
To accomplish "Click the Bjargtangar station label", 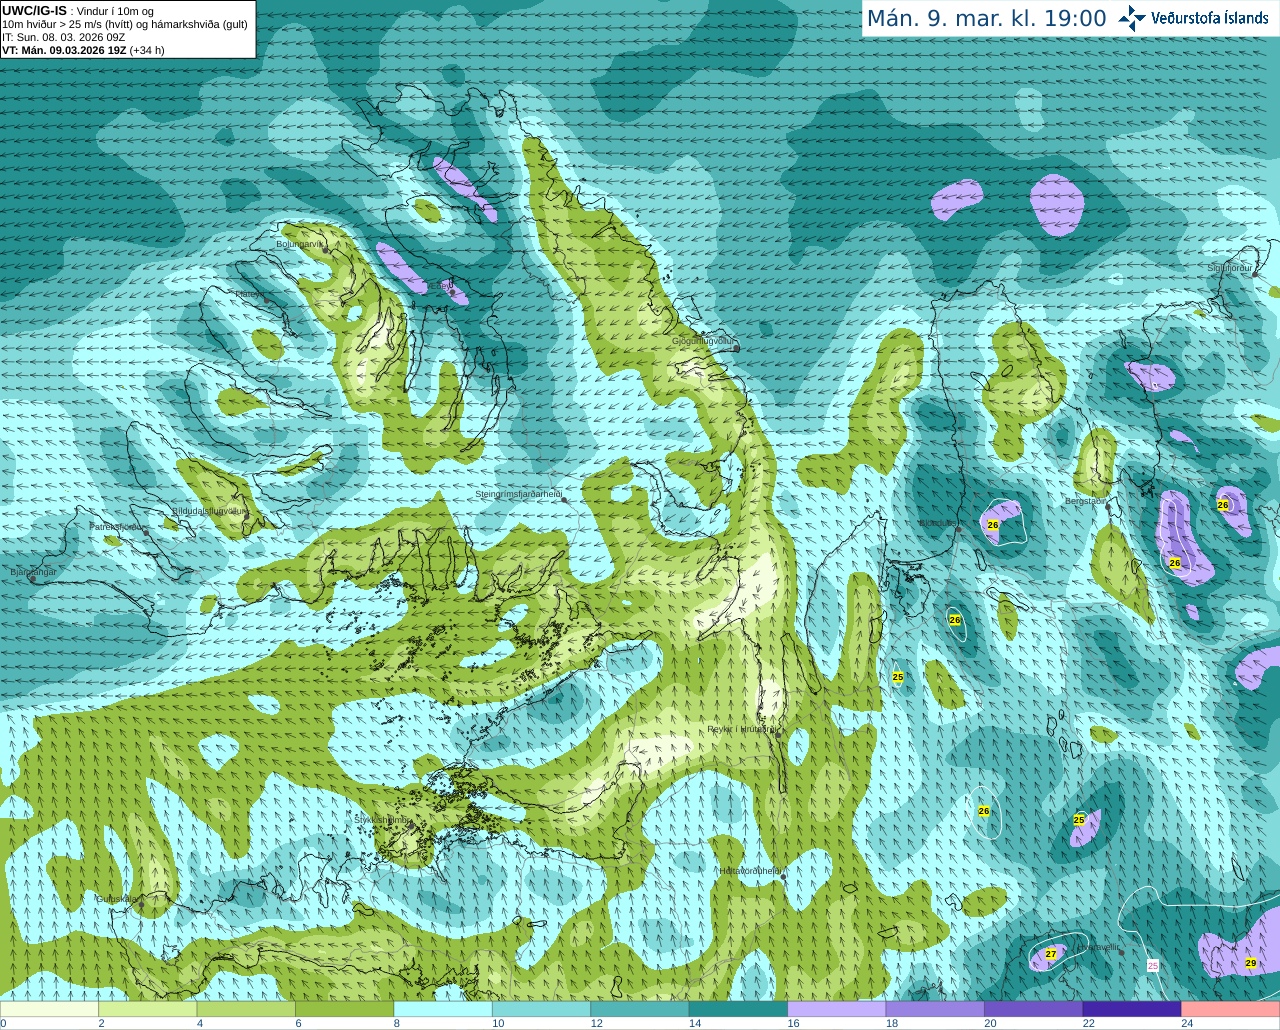I will (x=33, y=572).
